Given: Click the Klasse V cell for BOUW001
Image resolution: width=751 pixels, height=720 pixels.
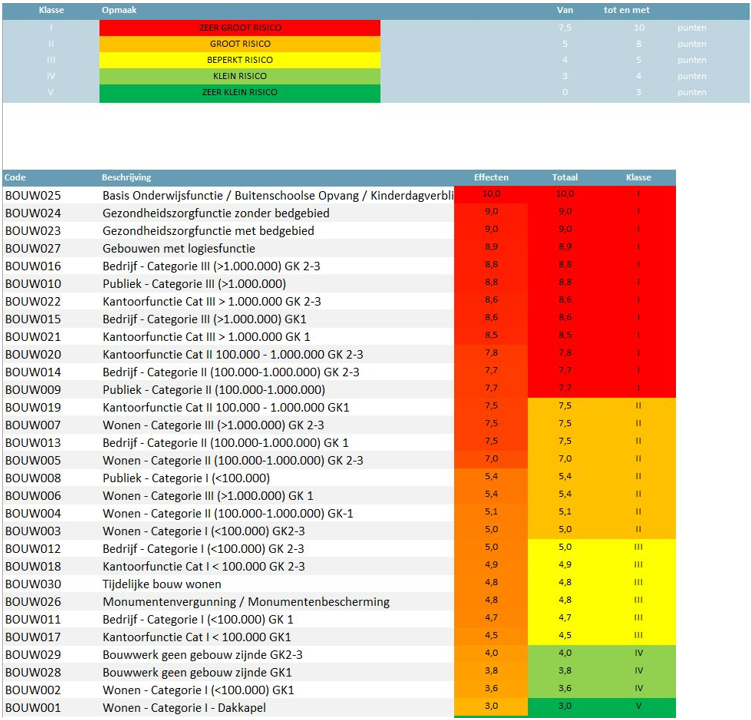Looking at the screenshot, I should coord(638,708).
